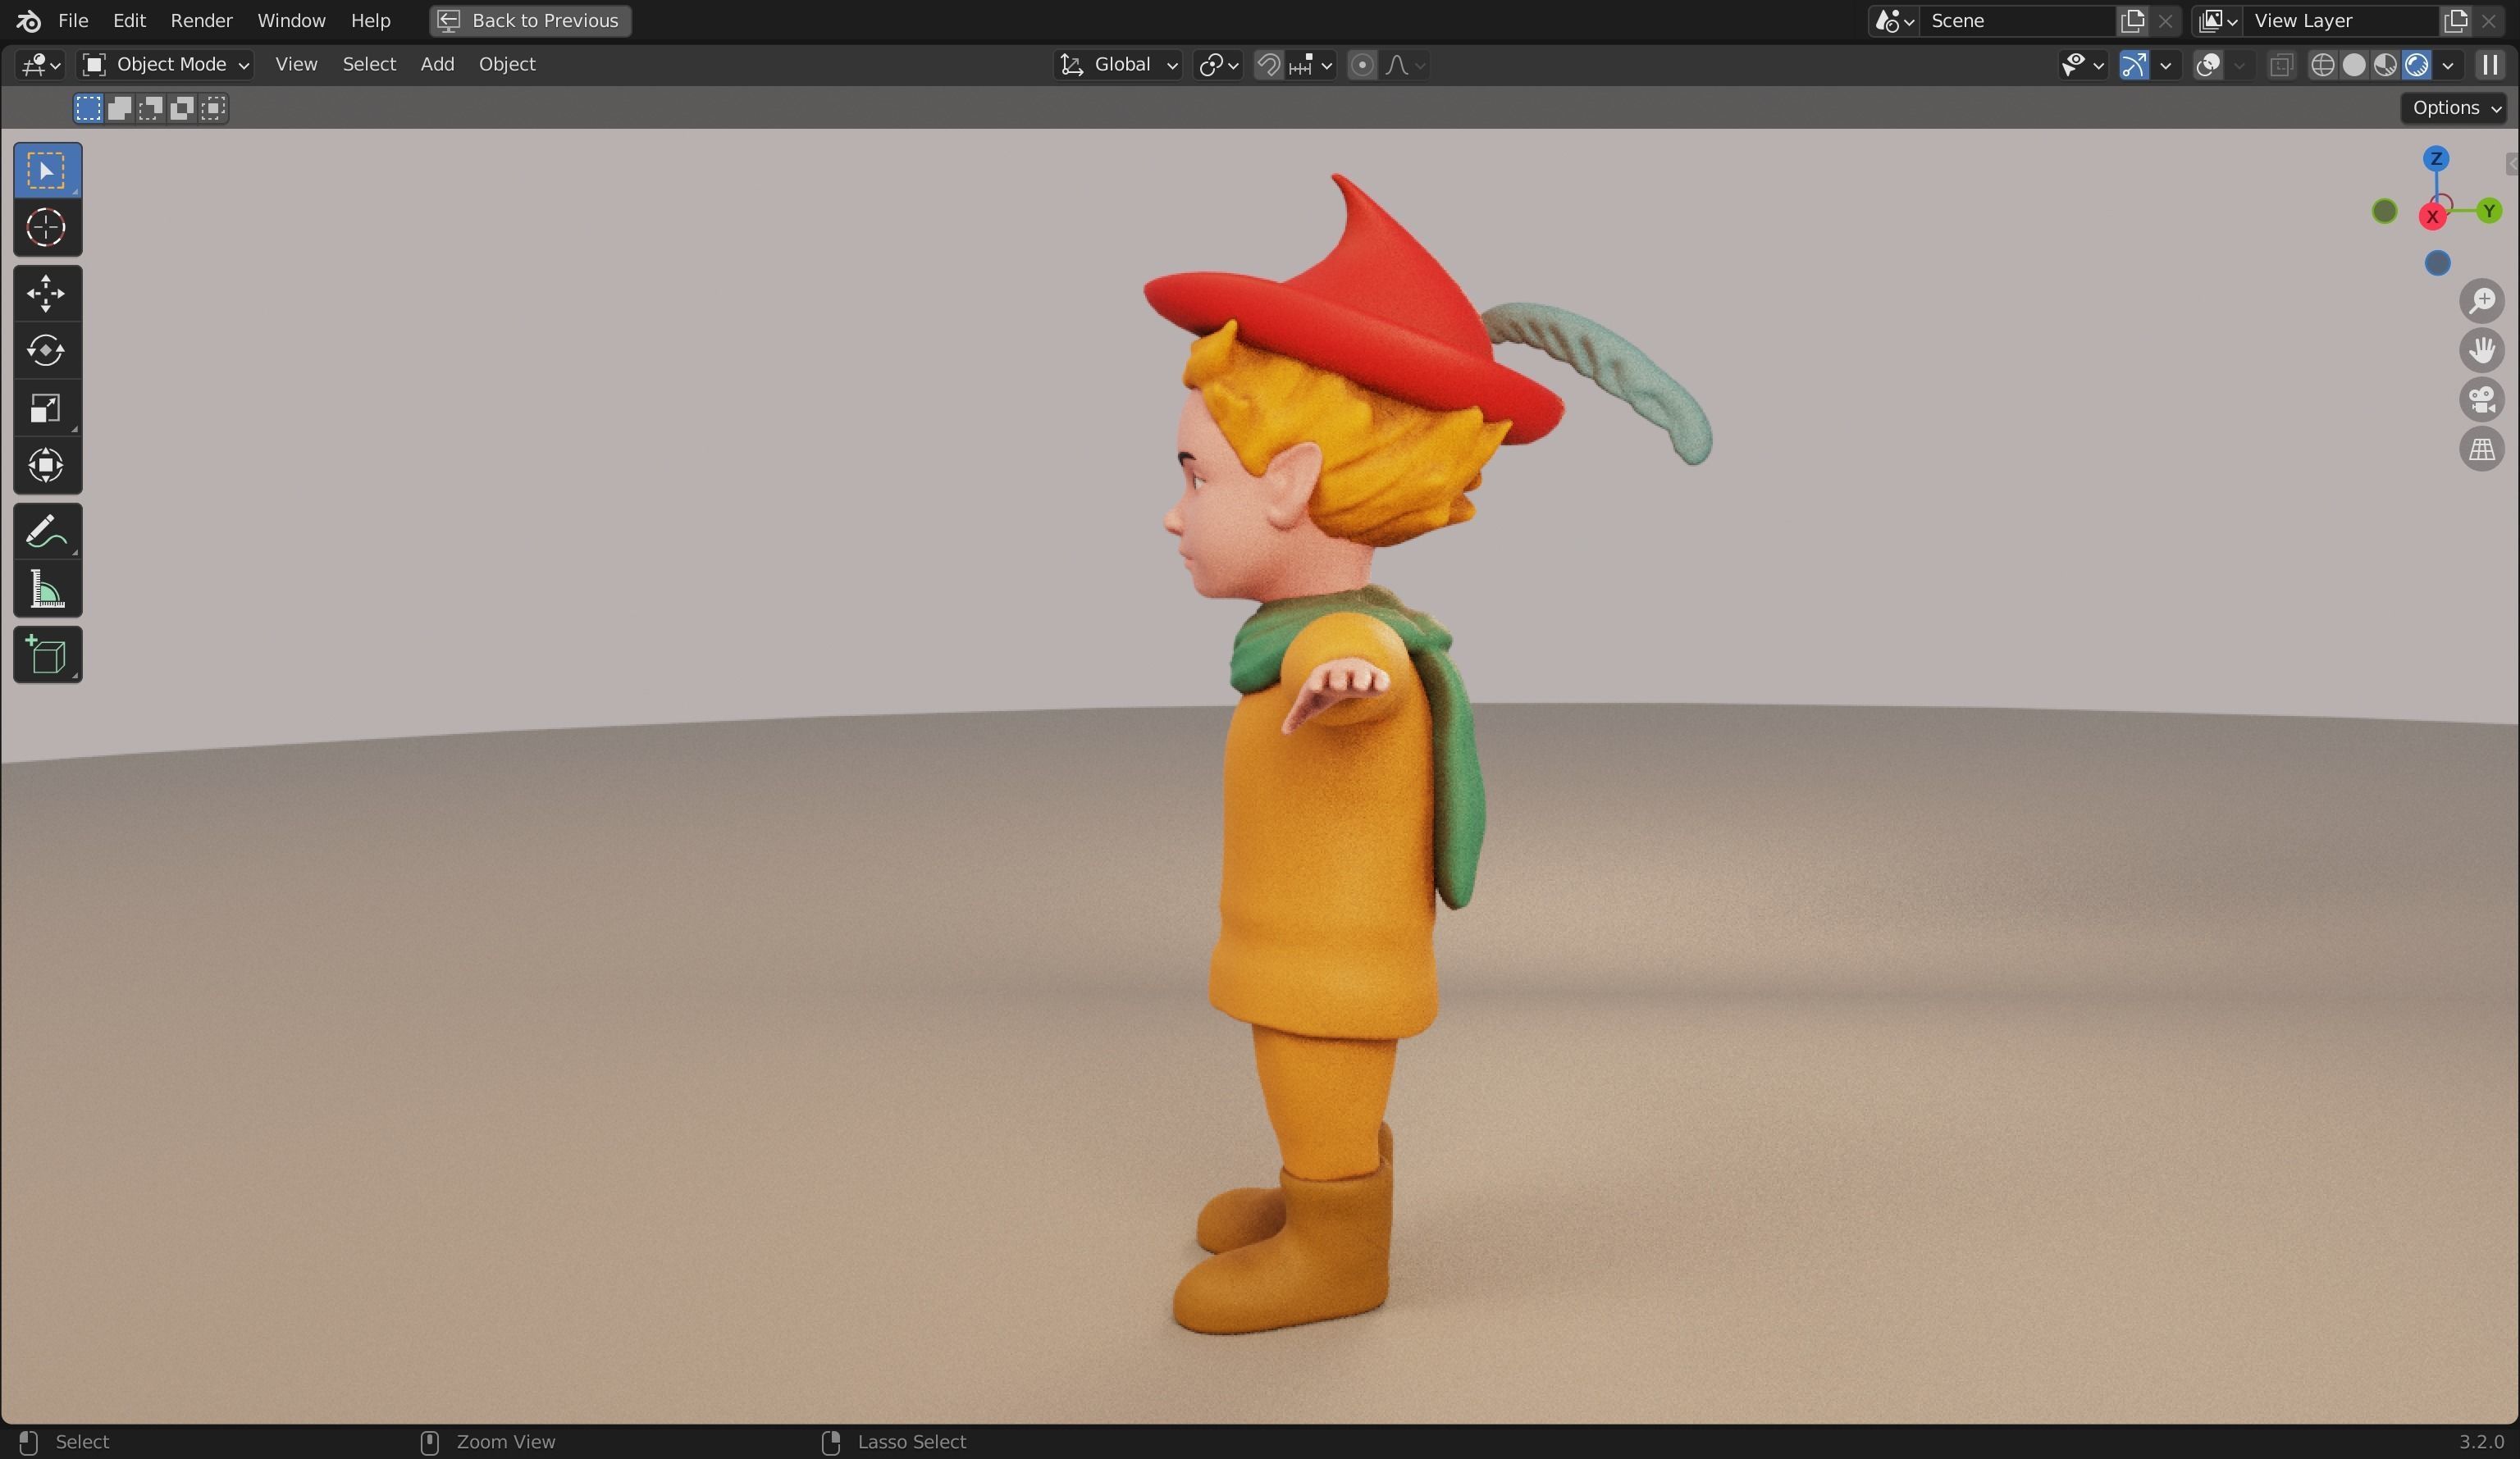This screenshot has width=2520, height=1459.
Task: Click the Blender logo menu
Action: (28, 20)
